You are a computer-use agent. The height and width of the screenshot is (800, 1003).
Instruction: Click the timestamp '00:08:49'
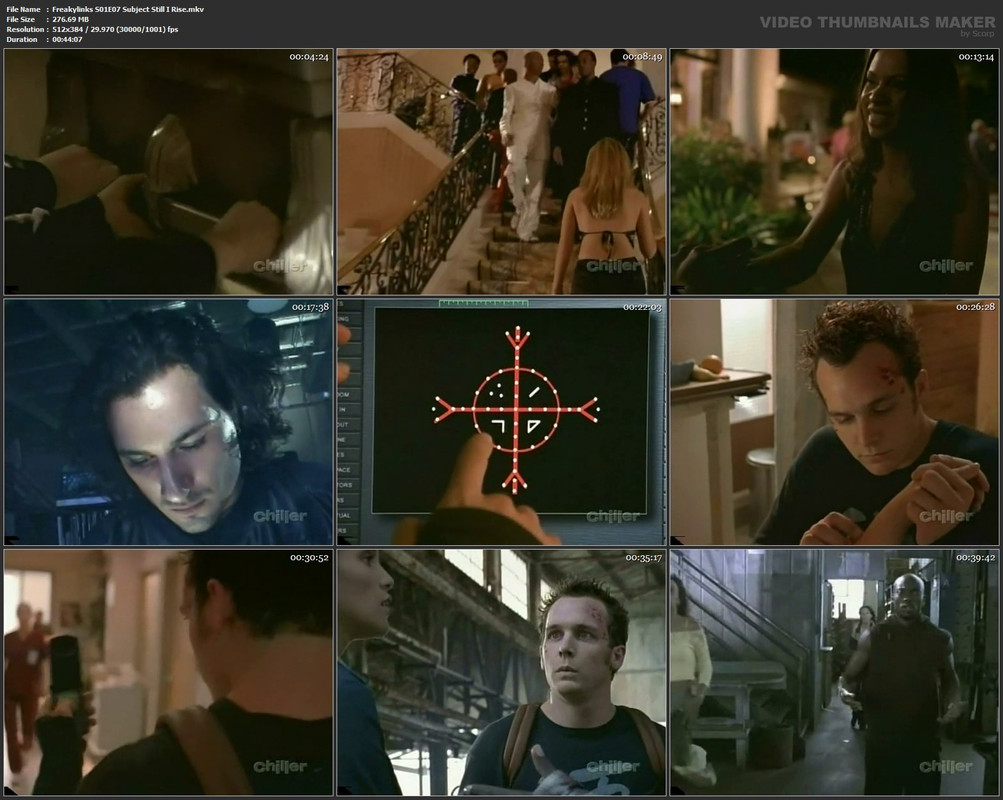[x=642, y=57]
